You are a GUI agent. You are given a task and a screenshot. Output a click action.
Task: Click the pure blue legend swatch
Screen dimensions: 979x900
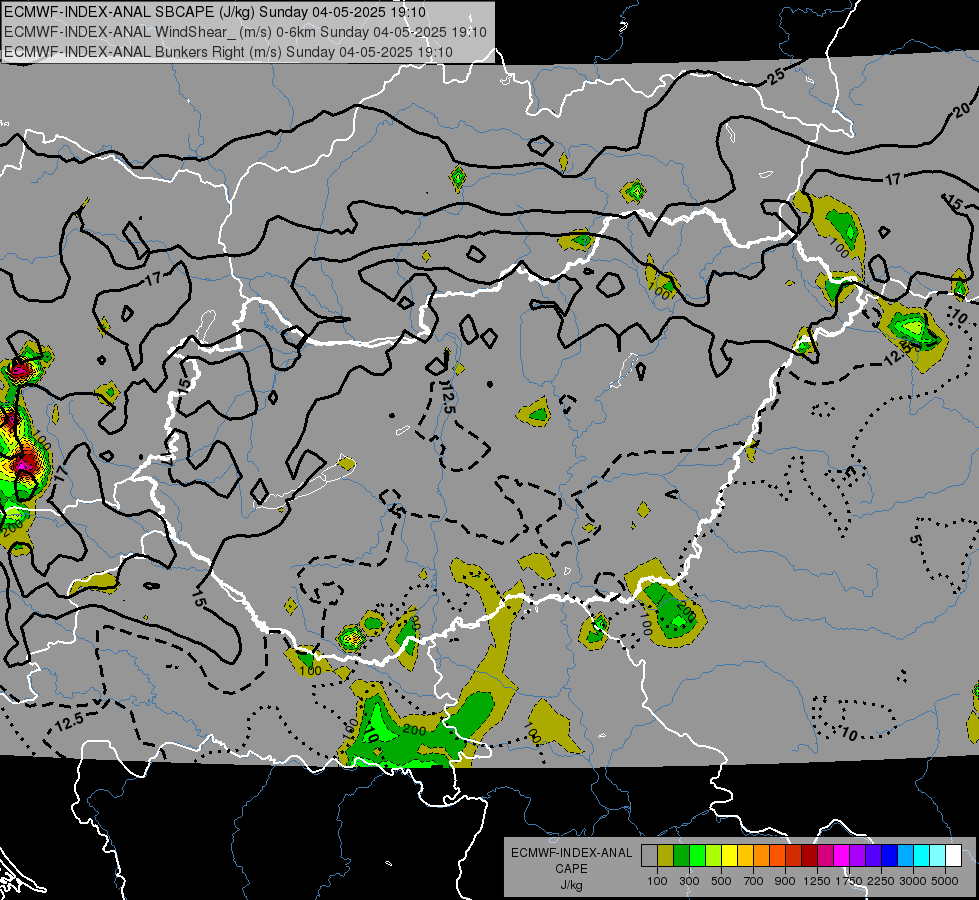click(x=890, y=855)
